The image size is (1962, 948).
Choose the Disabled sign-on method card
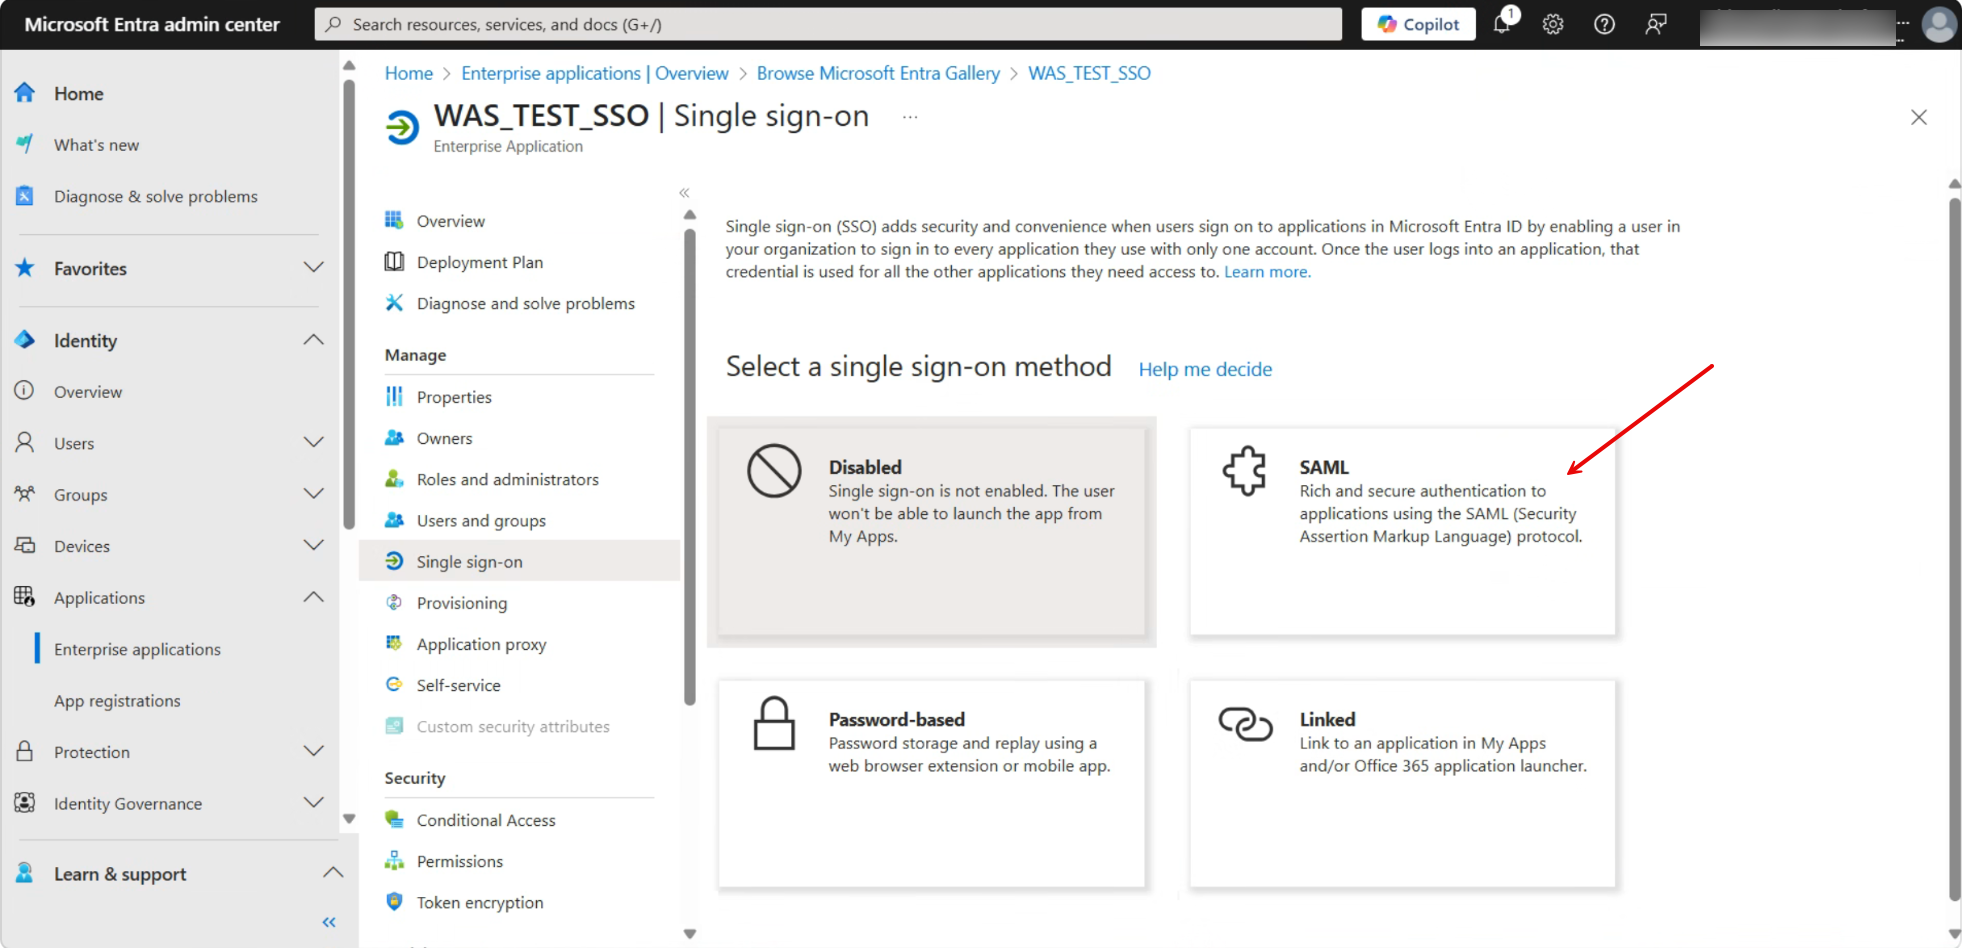931,531
